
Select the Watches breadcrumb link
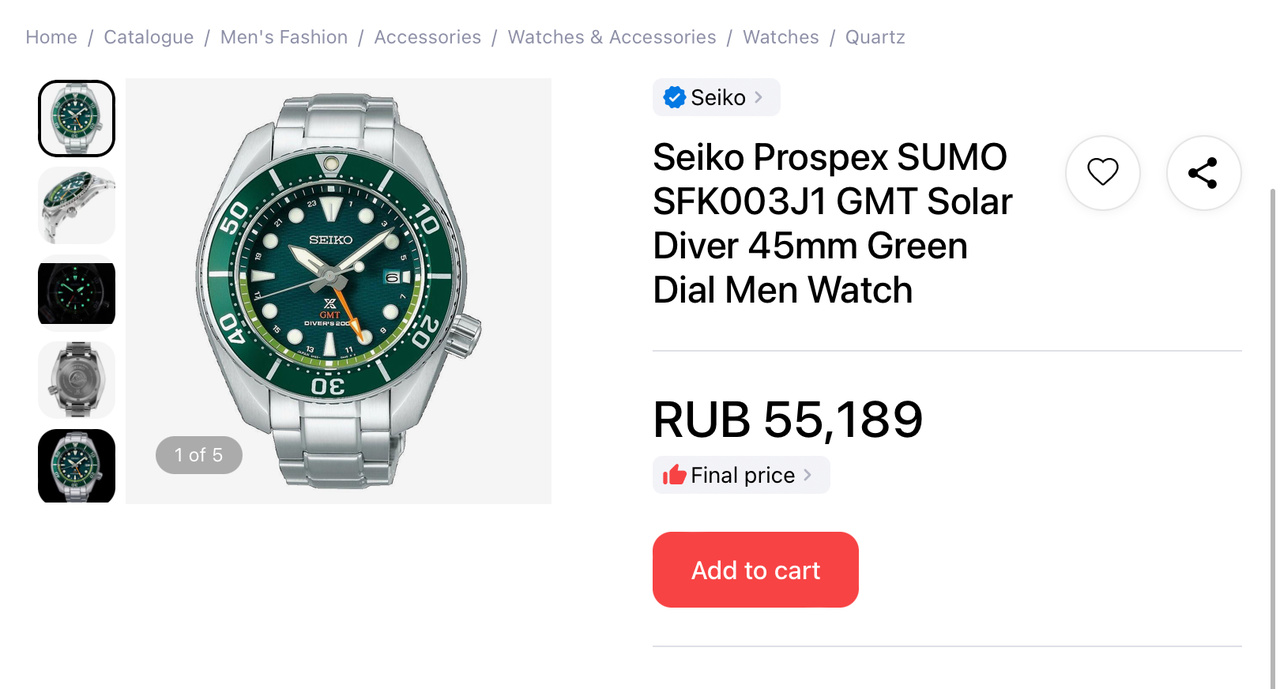click(780, 37)
